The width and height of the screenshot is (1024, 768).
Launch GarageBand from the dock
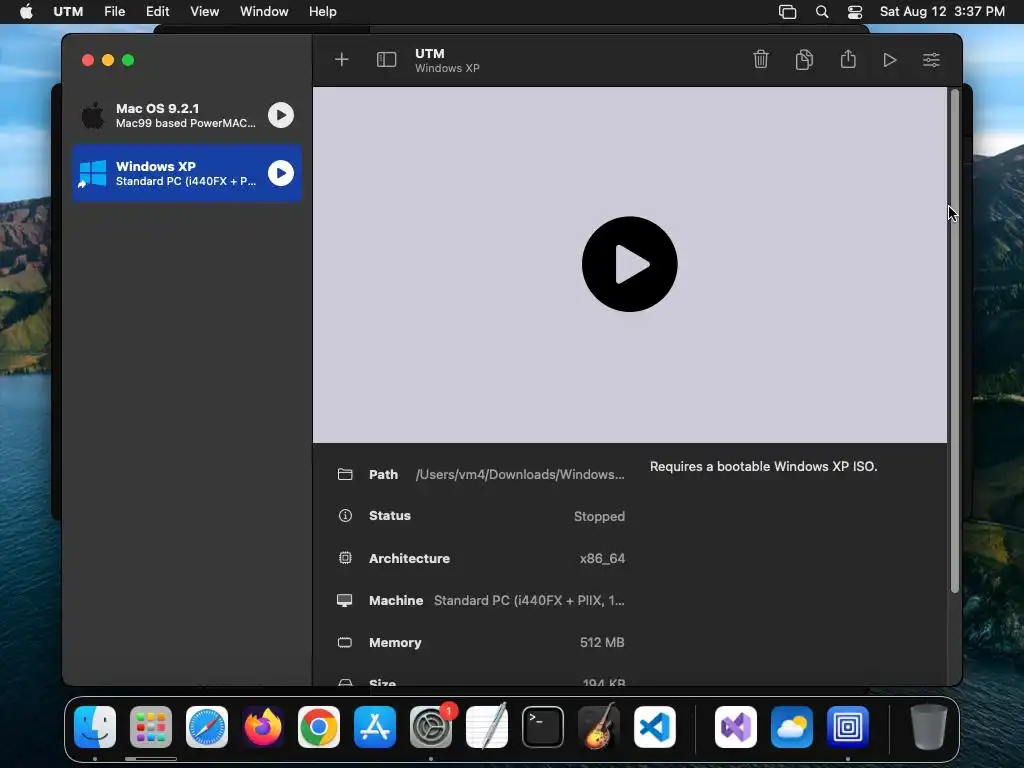(599, 727)
